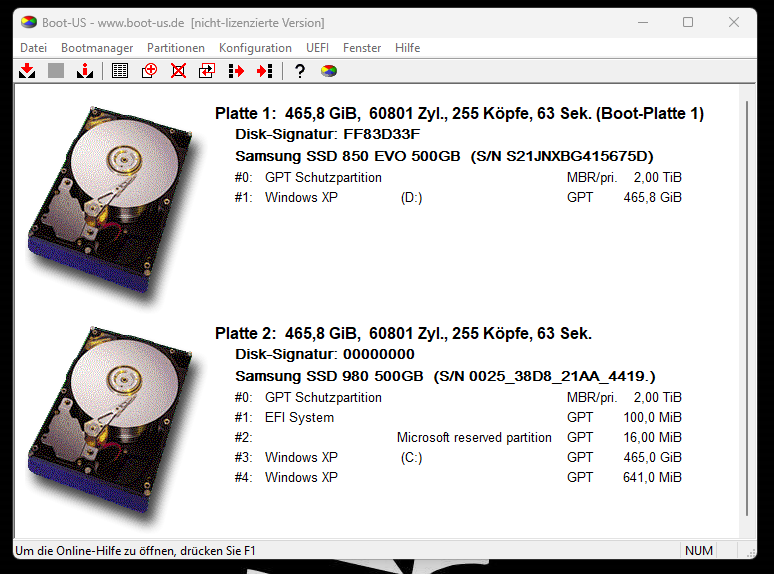Click the two overlapping windows icon with arrows
774x574 pixels.
click(x=207, y=71)
